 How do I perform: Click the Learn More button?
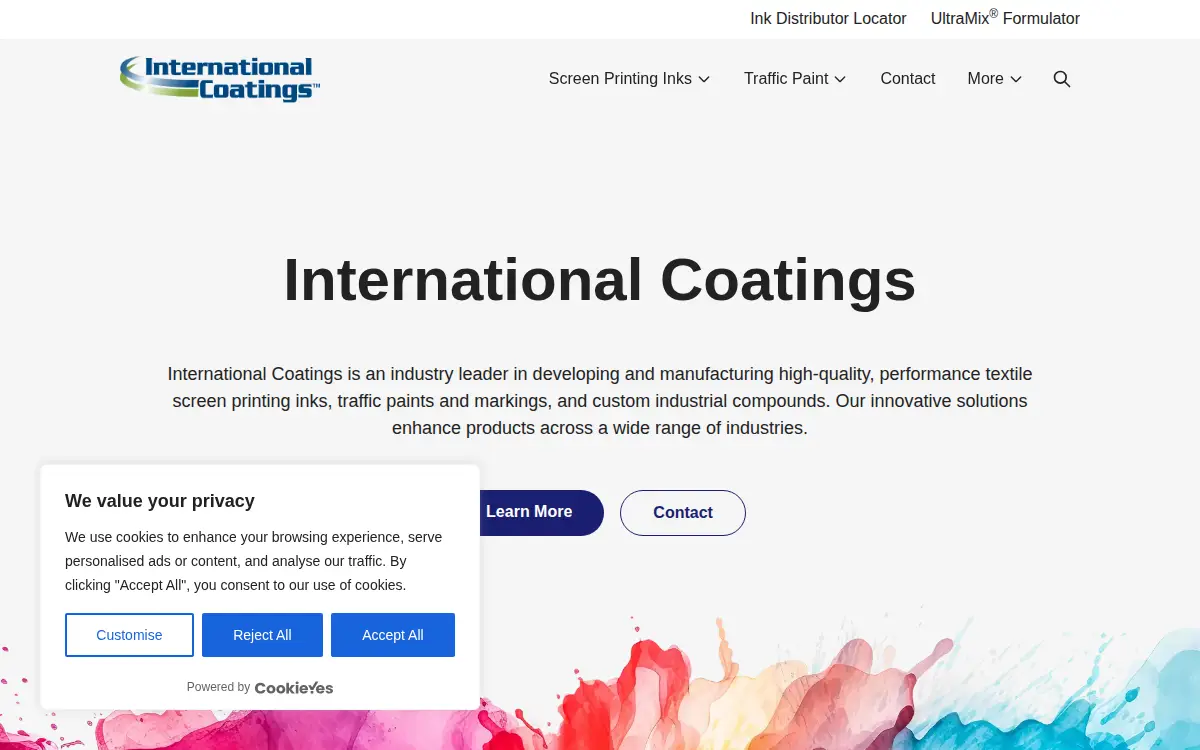529,512
